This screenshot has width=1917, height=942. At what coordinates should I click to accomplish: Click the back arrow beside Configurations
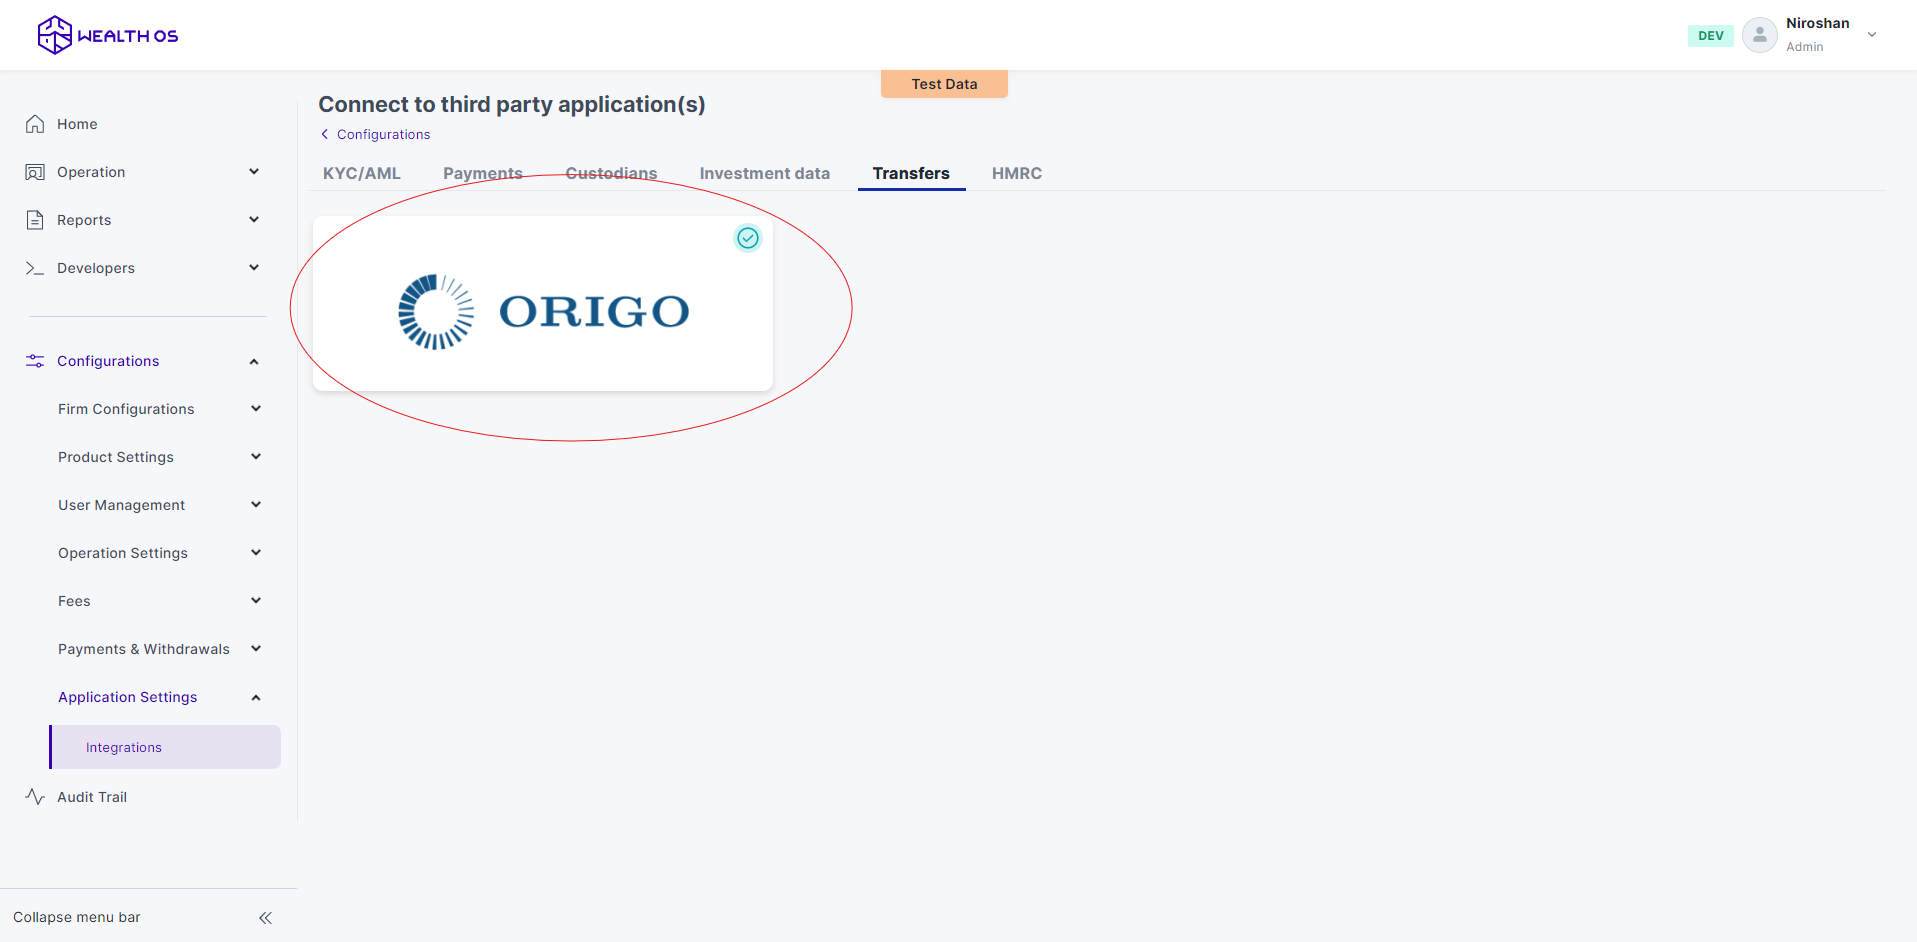point(324,134)
